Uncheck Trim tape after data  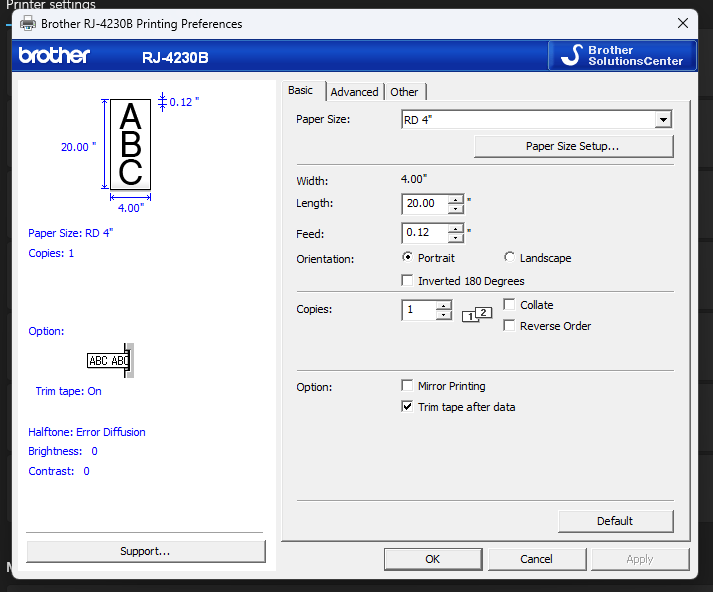click(x=407, y=407)
